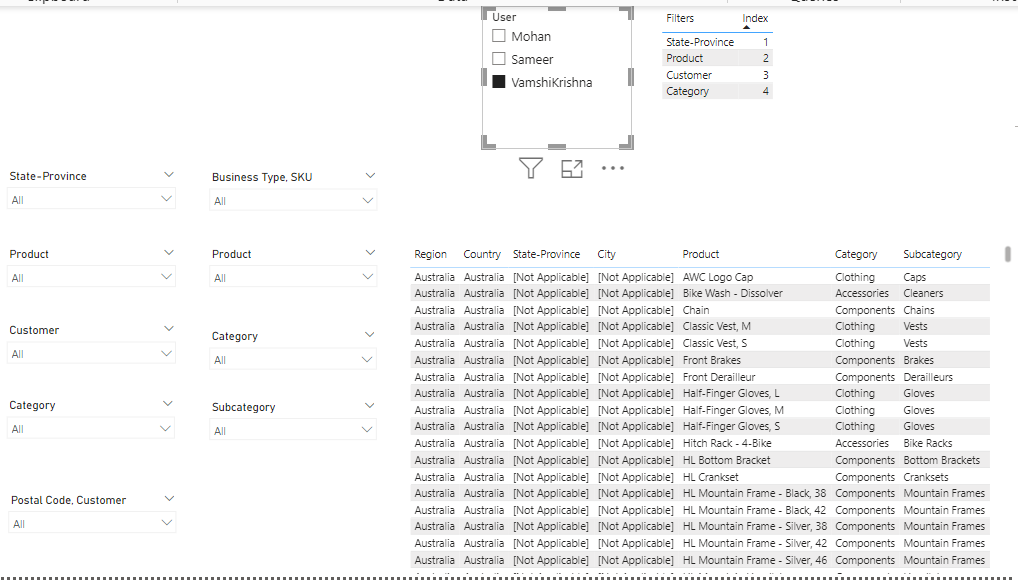The height and width of the screenshot is (583, 1018).
Task: Sort table by Subcategory column header
Action: [x=932, y=254]
